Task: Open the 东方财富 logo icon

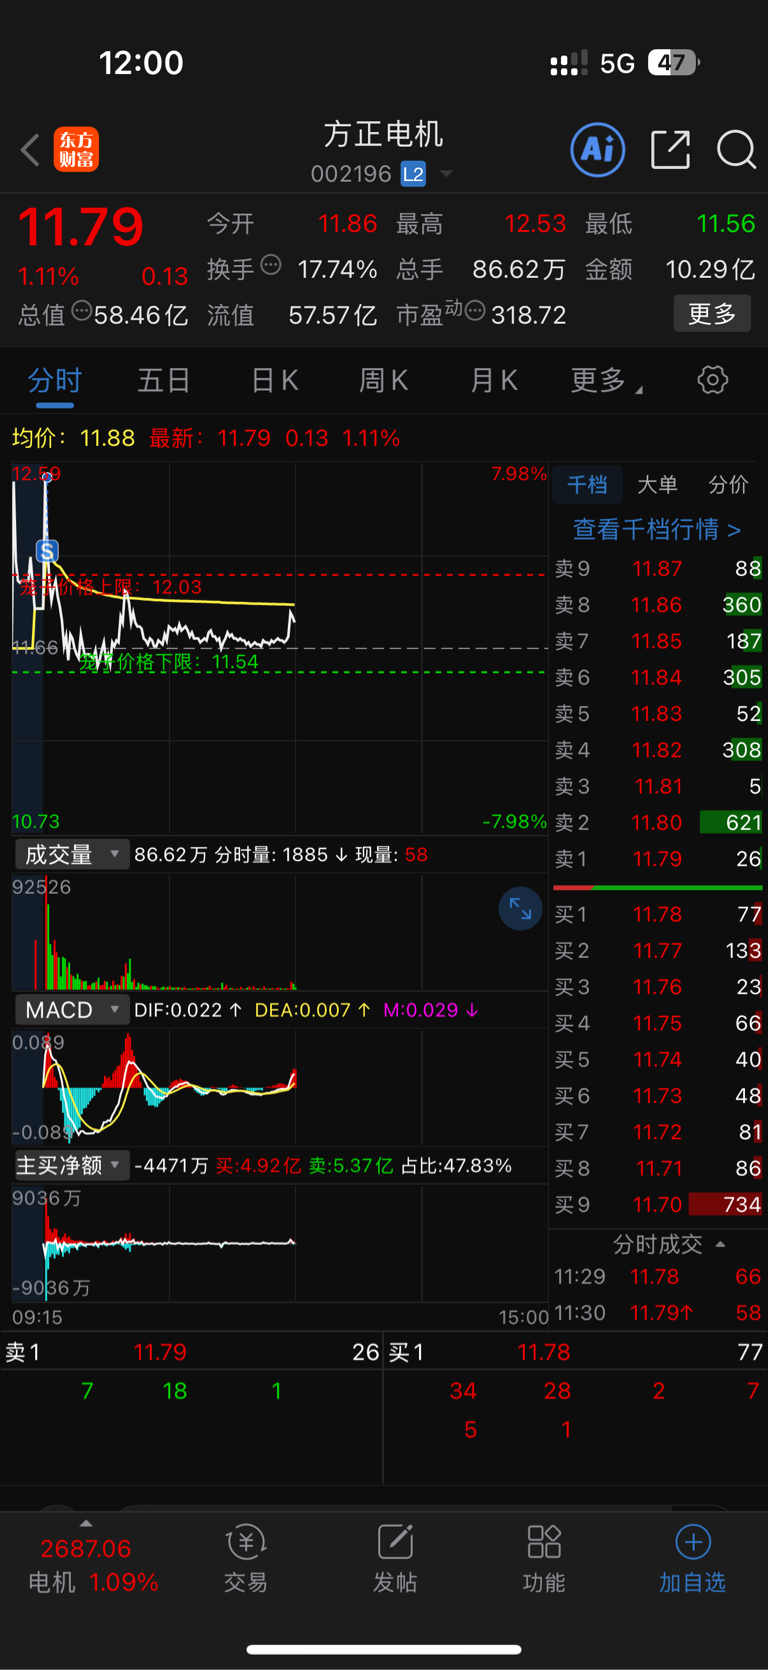Action: (x=77, y=150)
